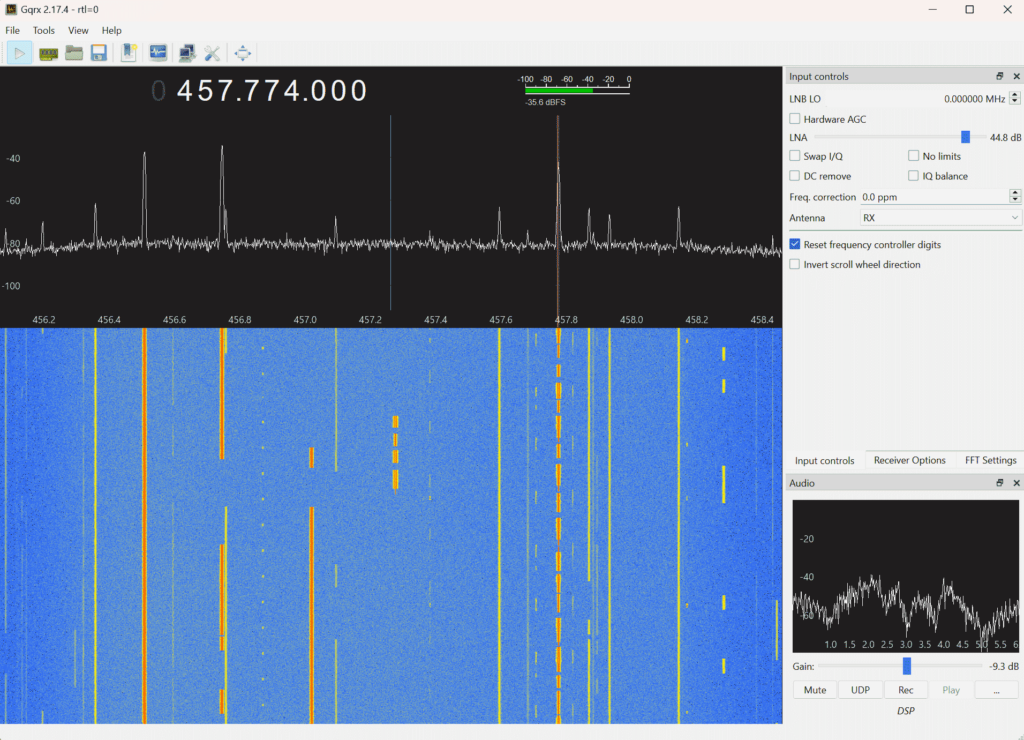The height and width of the screenshot is (740, 1024).
Task: Open the File menu
Action: pos(12,30)
